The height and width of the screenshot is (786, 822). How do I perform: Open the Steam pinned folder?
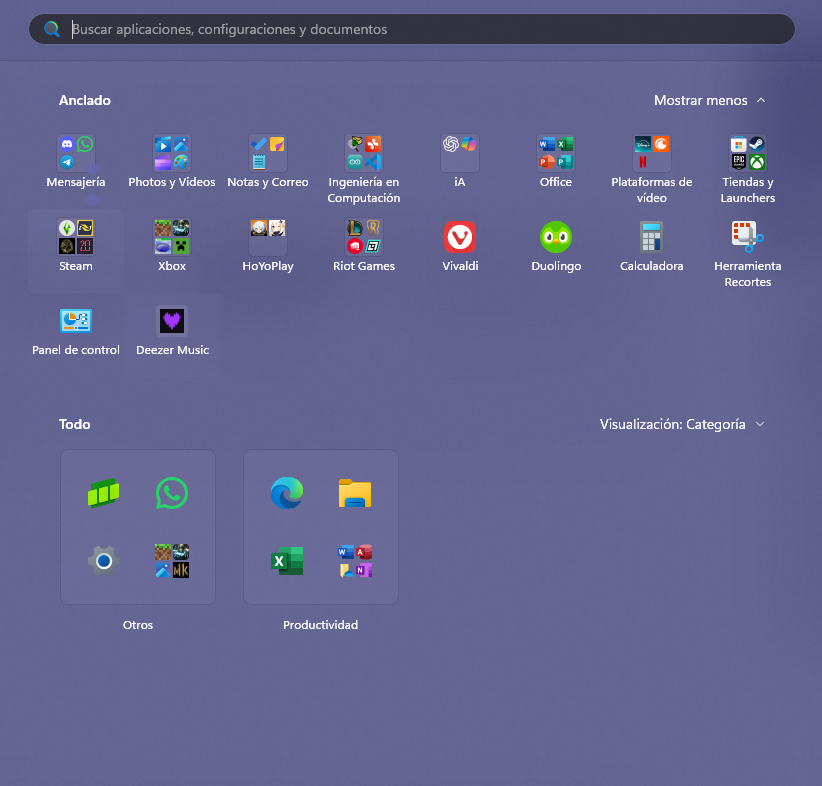coord(76,237)
